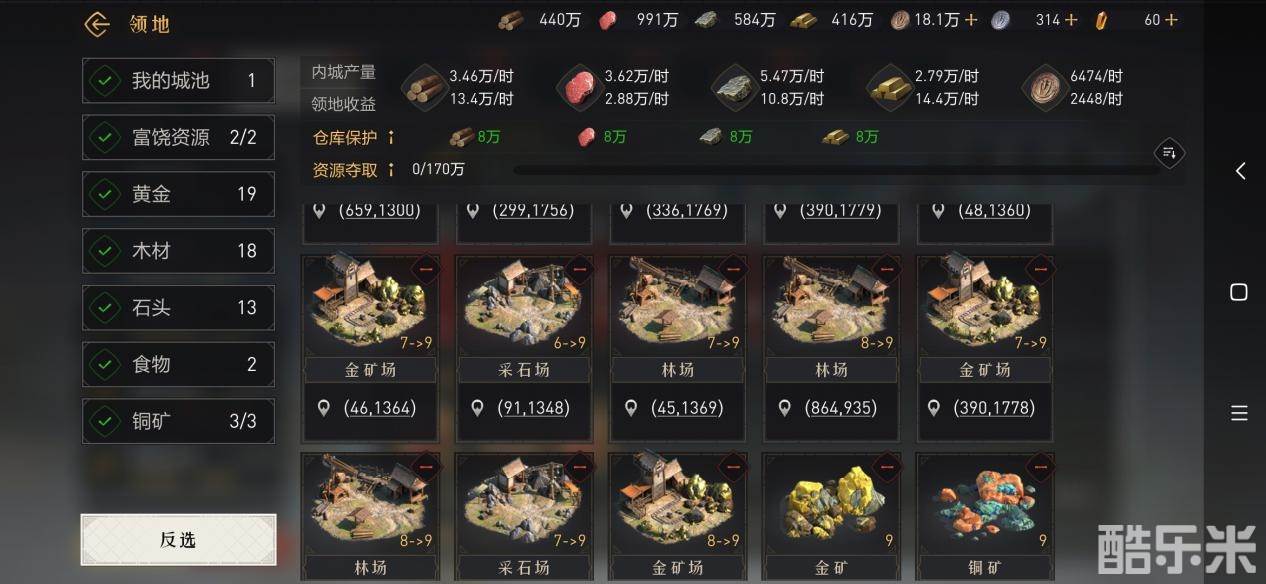Image resolution: width=1266 pixels, height=584 pixels.
Task: Toggle the 铜矿 3/3 filter checkbox
Action: coord(104,421)
